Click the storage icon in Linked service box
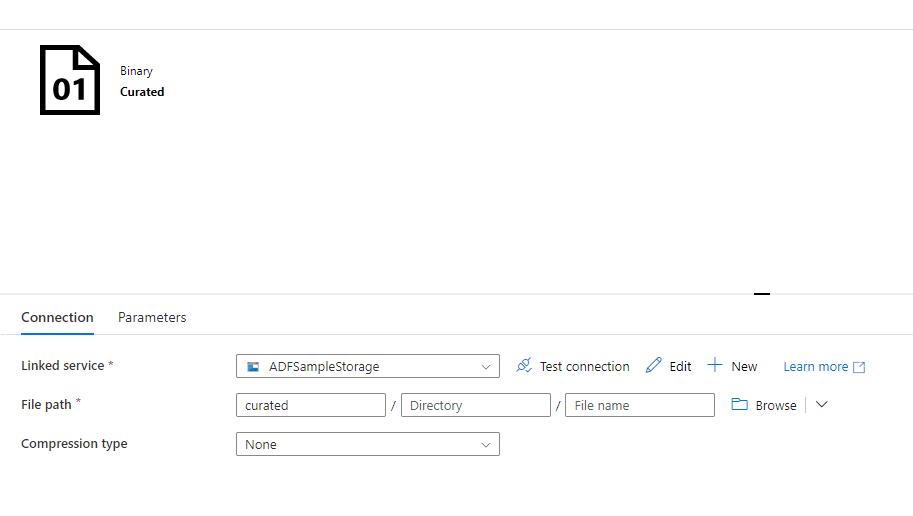The width and height of the screenshot is (913, 516). point(254,367)
